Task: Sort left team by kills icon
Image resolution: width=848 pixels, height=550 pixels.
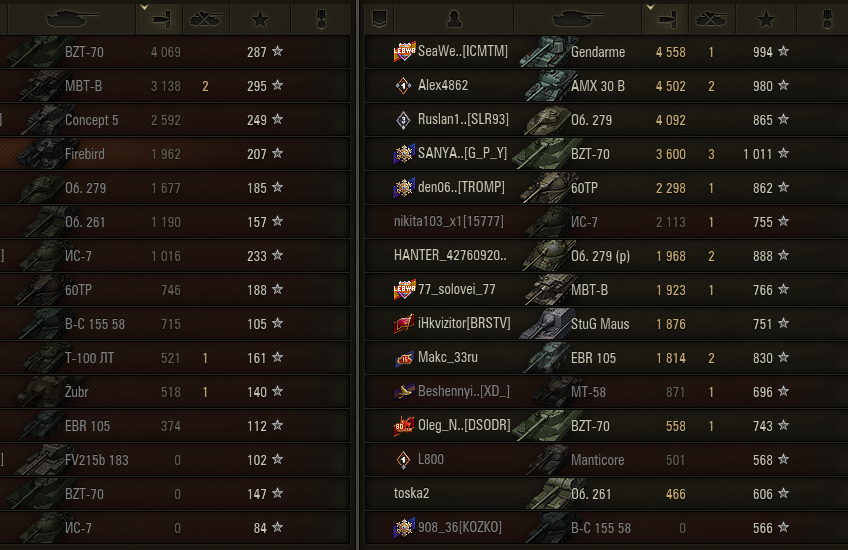Action: [206, 19]
